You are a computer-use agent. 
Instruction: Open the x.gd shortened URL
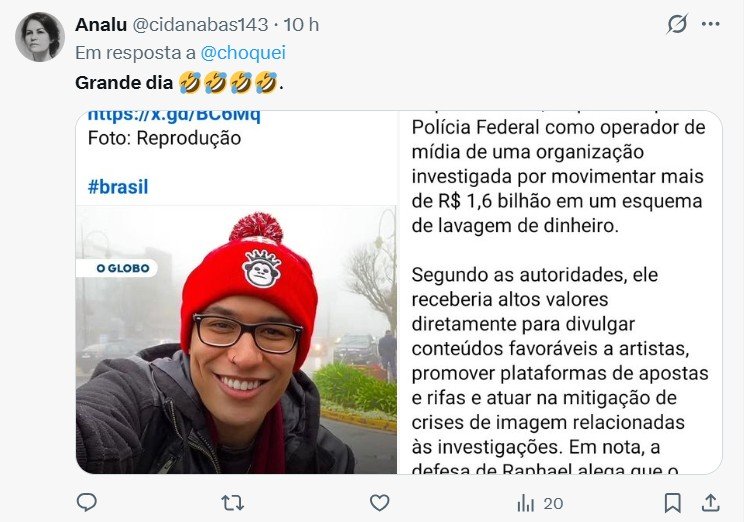click(174, 115)
